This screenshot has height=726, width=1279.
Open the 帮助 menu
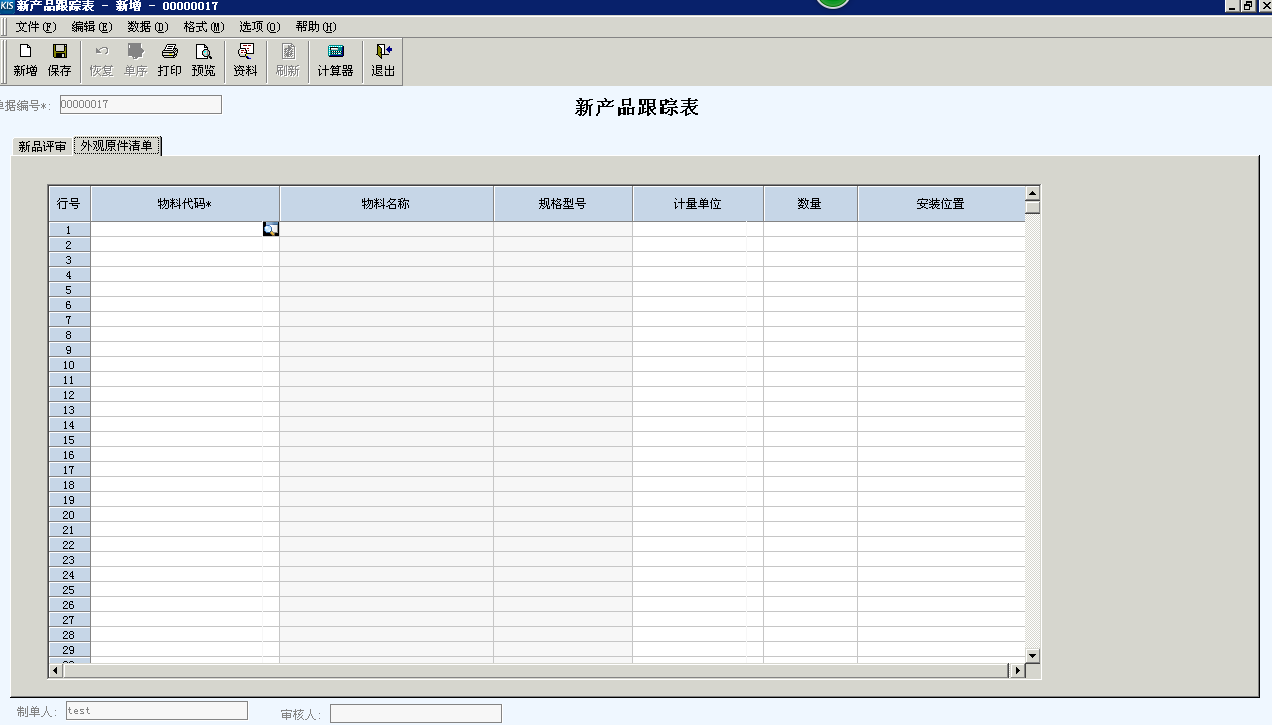click(315, 27)
